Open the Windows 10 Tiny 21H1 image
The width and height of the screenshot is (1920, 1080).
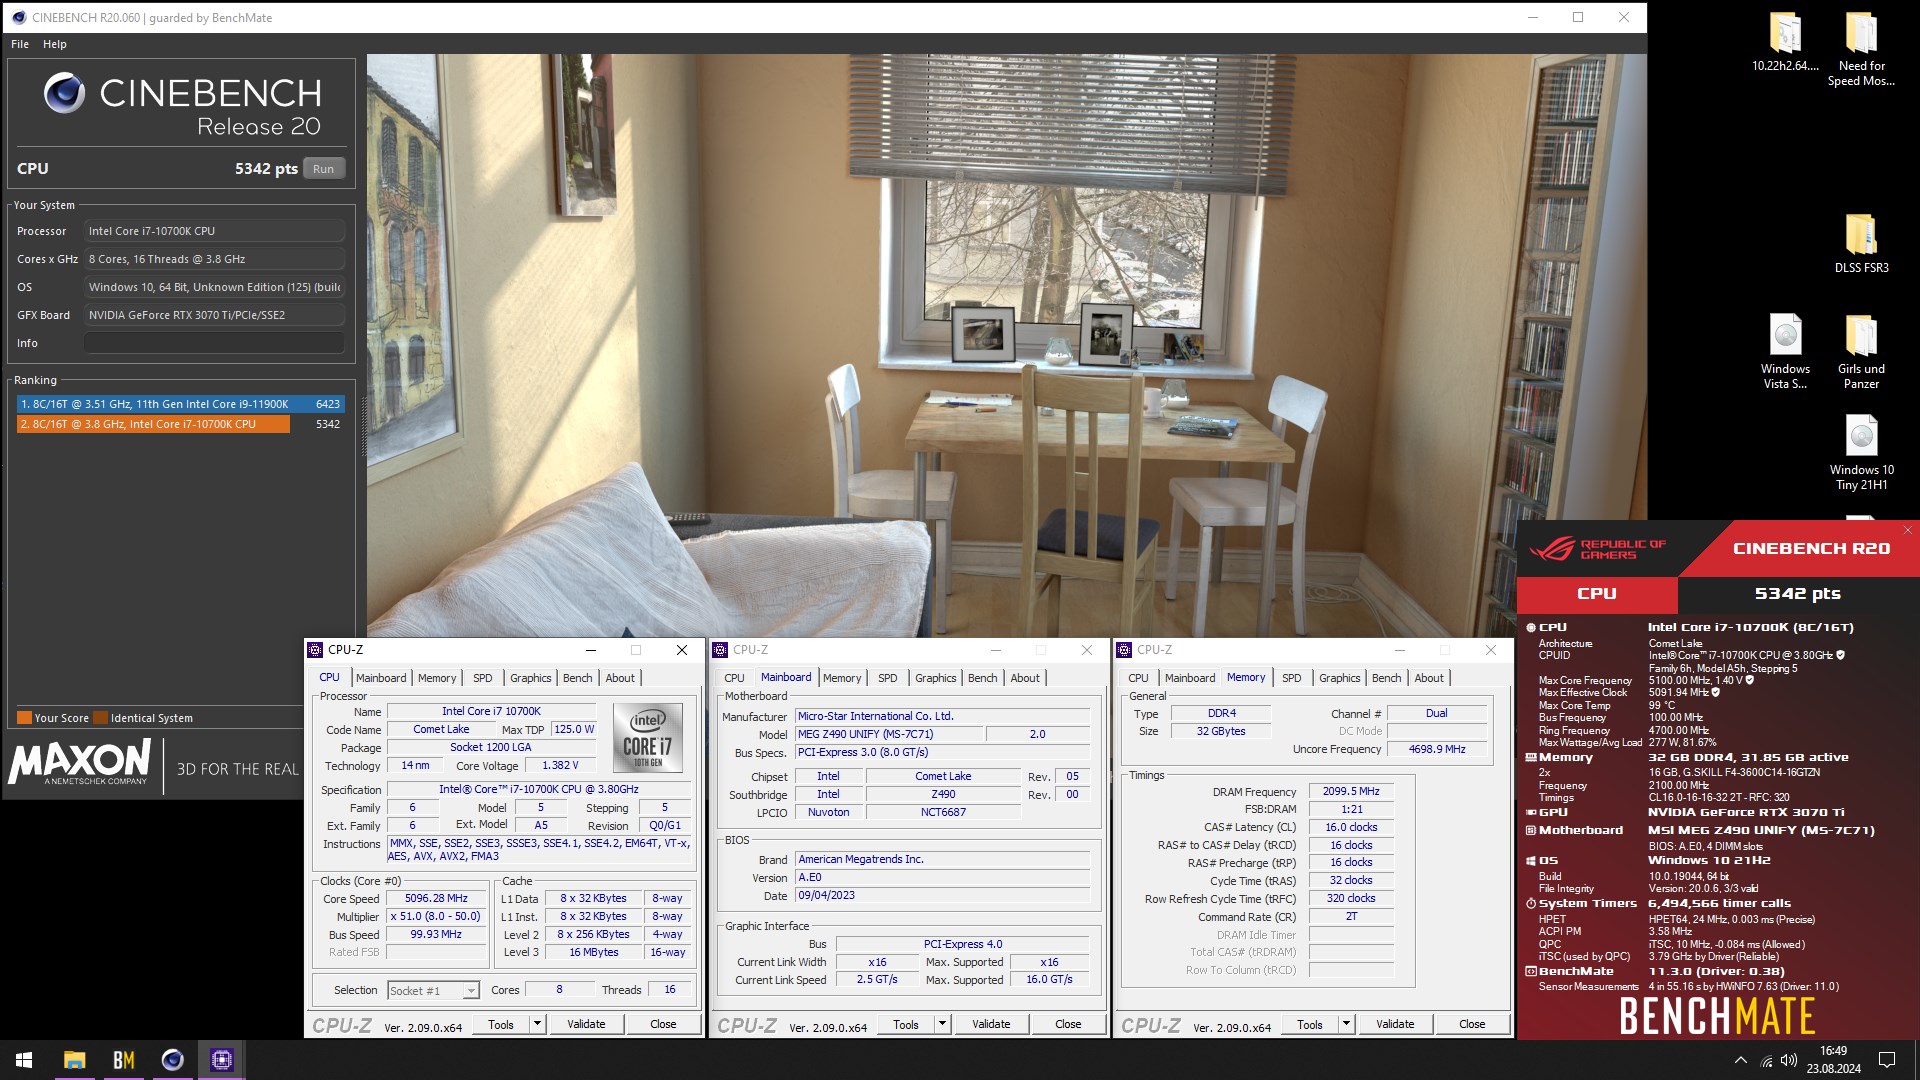coord(1861,452)
